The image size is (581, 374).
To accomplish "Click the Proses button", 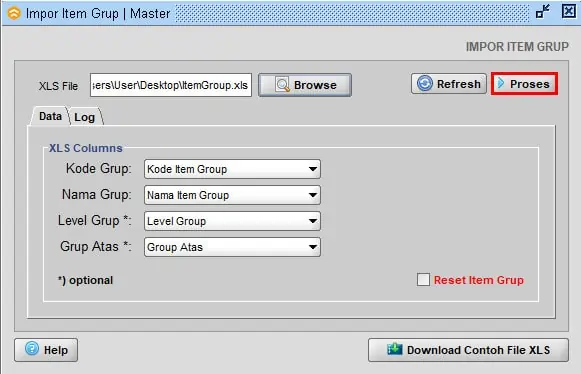I will [524, 84].
